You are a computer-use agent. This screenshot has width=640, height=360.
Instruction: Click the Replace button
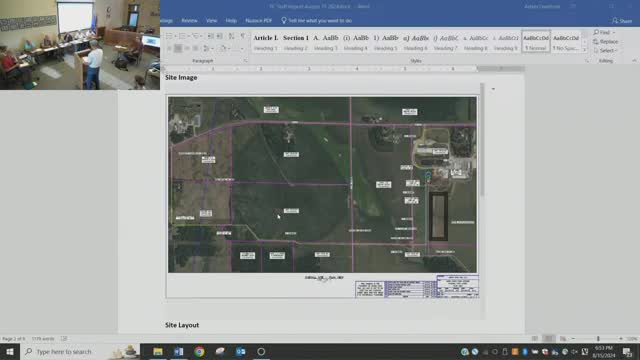tap(605, 42)
